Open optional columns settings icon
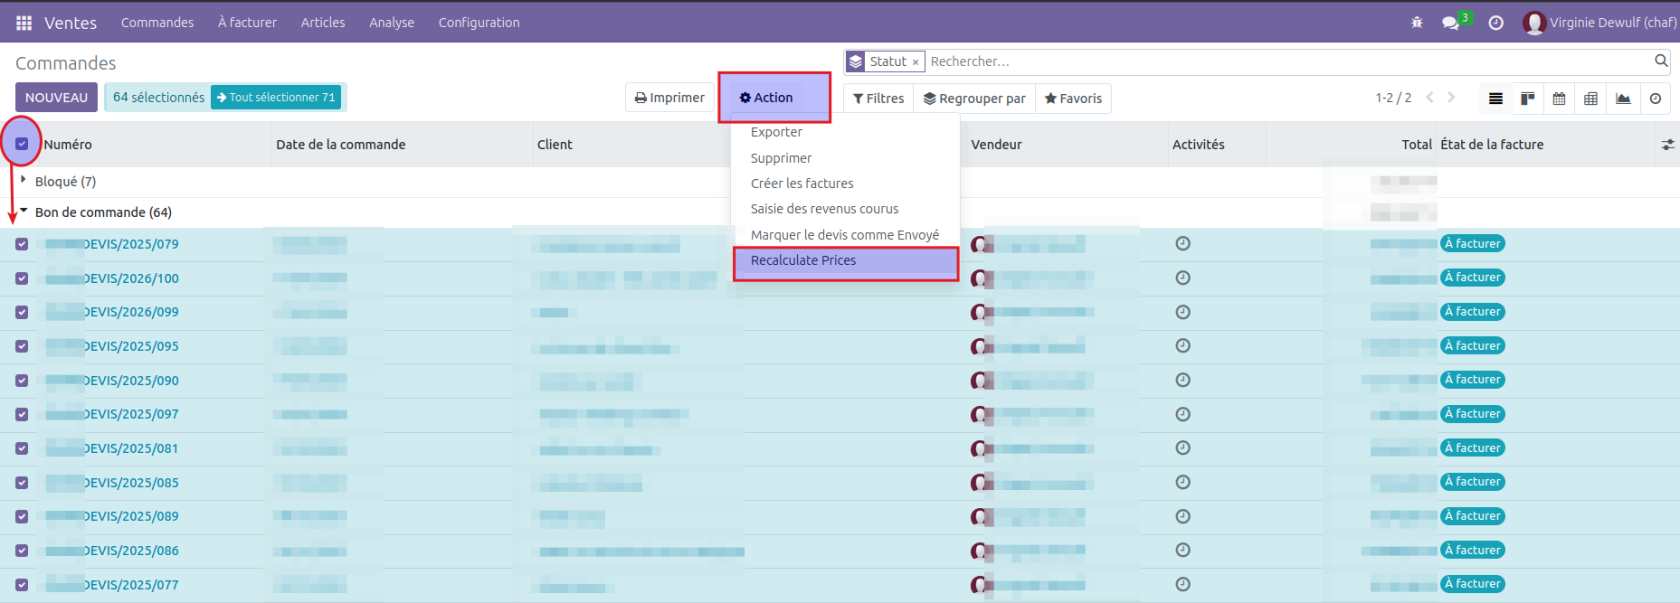This screenshot has width=1680, height=603. click(x=1667, y=145)
